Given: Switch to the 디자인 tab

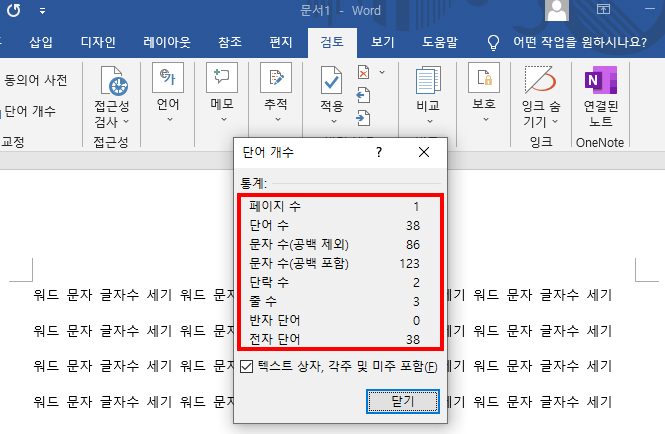Looking at the screenshot, I should click(x=98, y=42).
